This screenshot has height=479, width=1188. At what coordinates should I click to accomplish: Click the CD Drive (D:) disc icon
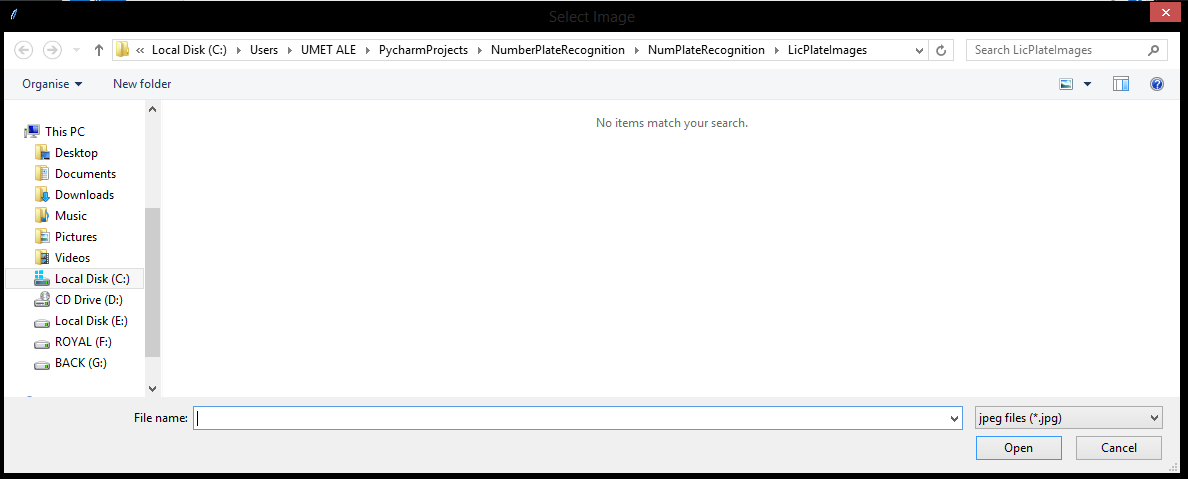[42, 300]
